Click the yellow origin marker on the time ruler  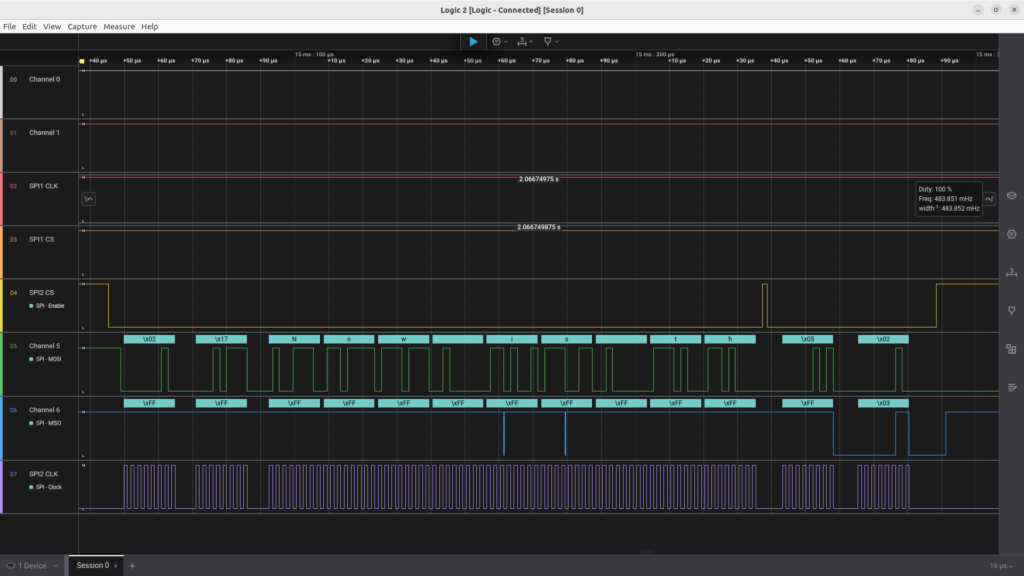point(82,61)
